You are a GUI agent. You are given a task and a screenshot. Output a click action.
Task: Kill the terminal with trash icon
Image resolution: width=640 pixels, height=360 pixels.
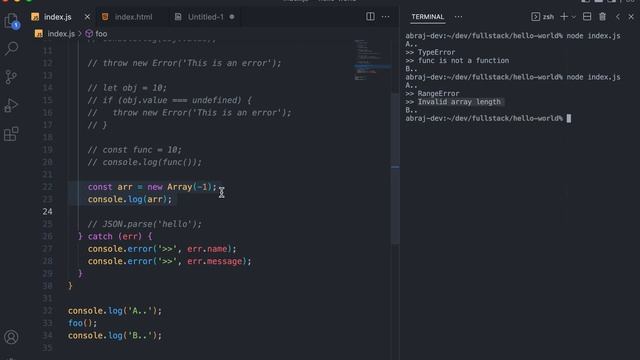pos(602,16)
